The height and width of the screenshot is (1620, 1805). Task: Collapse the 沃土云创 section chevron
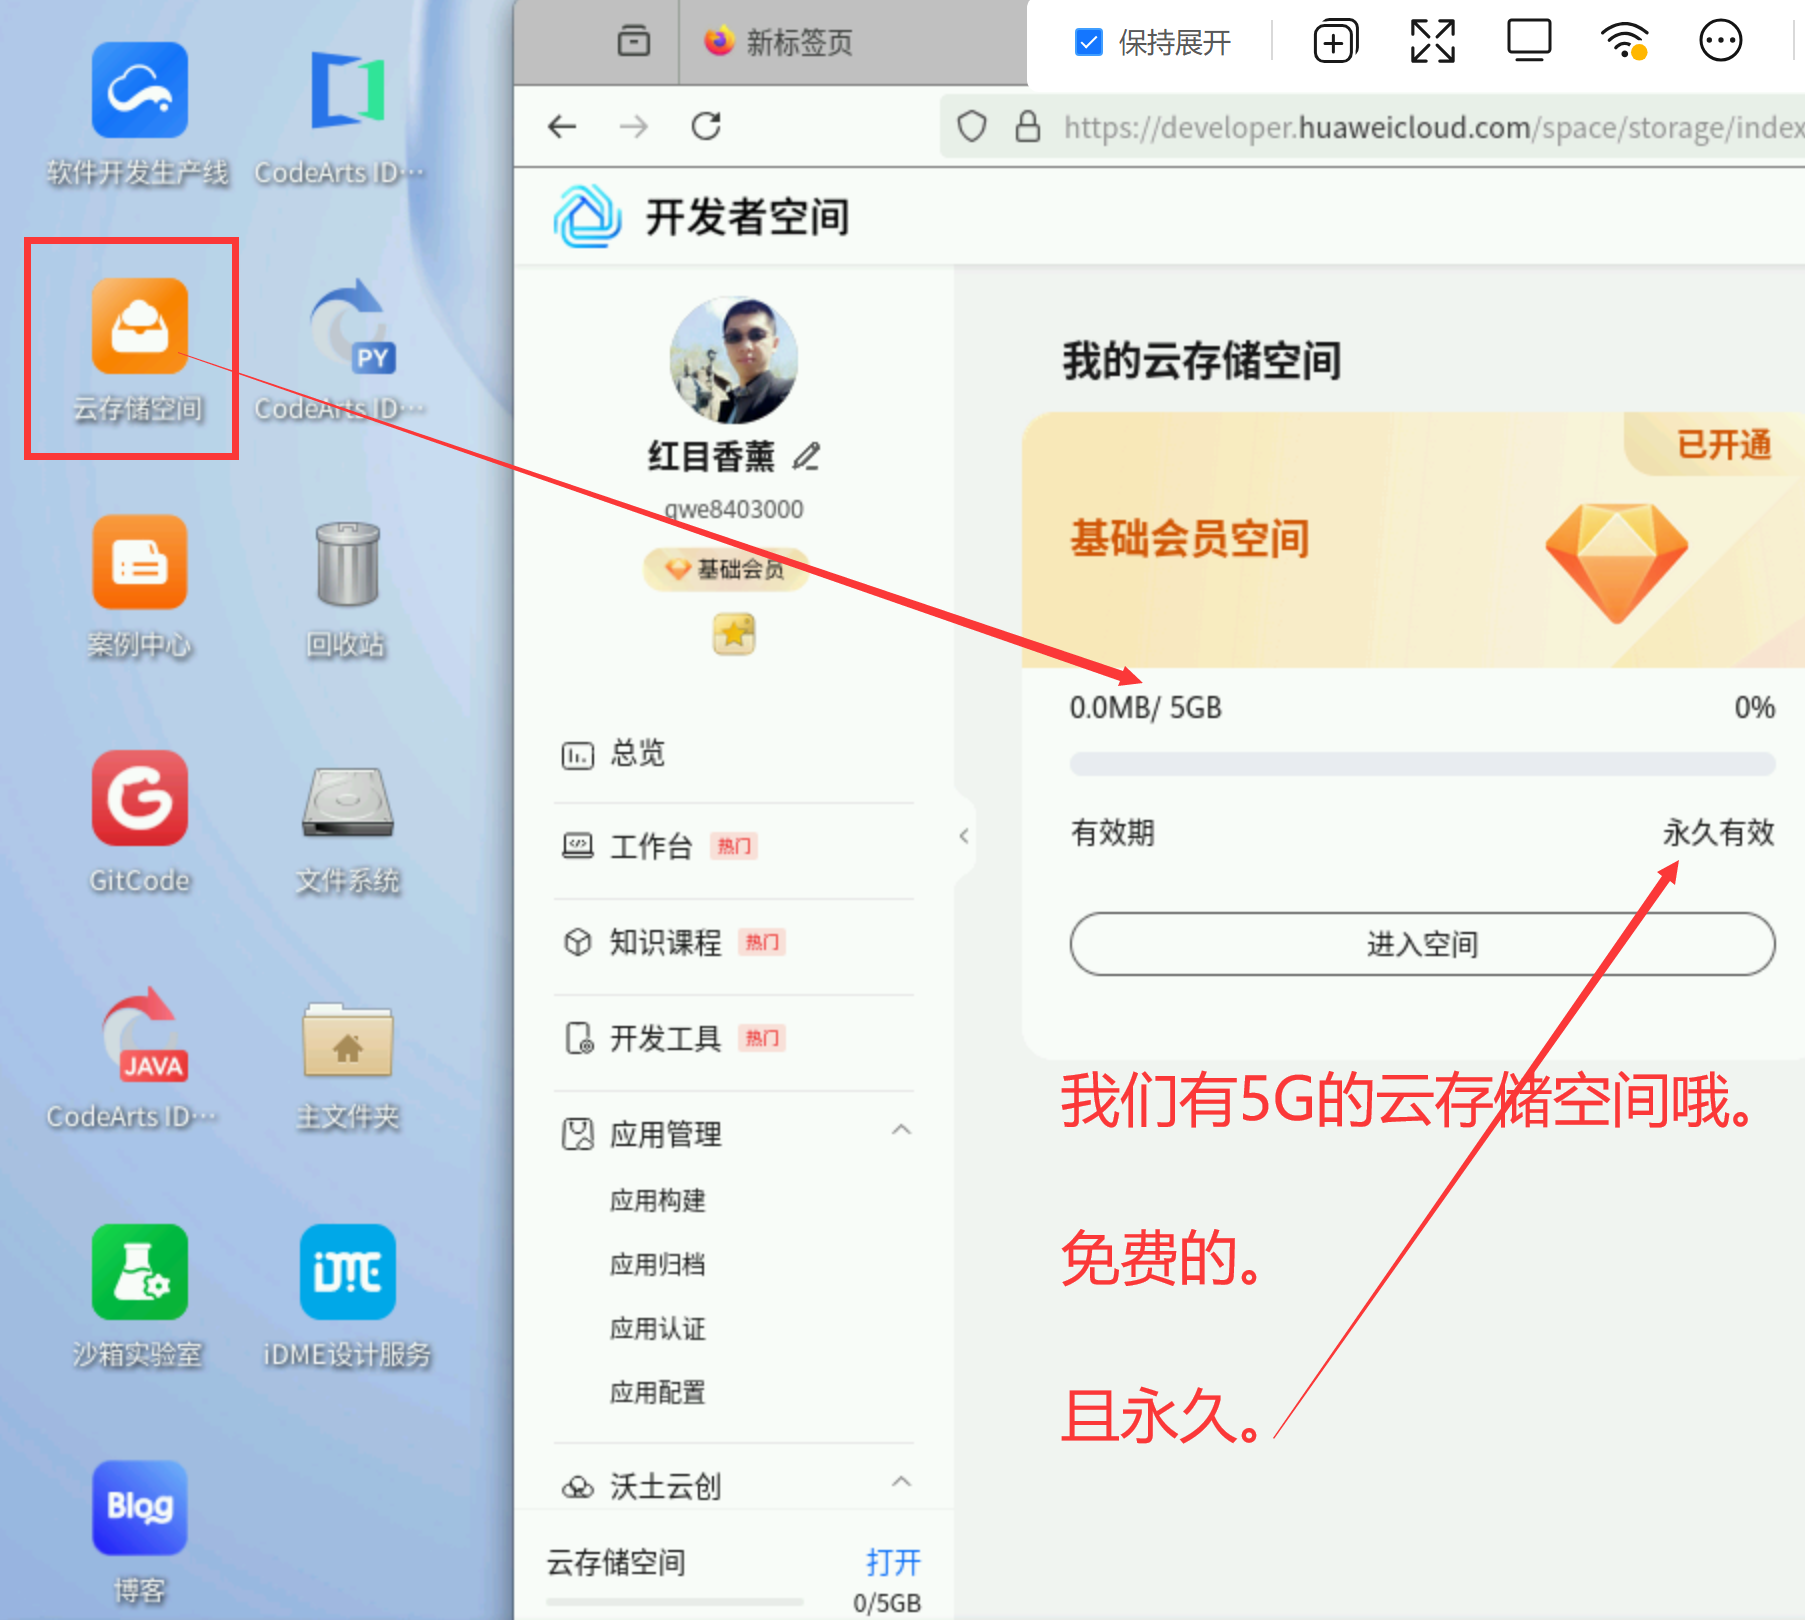901,1482
